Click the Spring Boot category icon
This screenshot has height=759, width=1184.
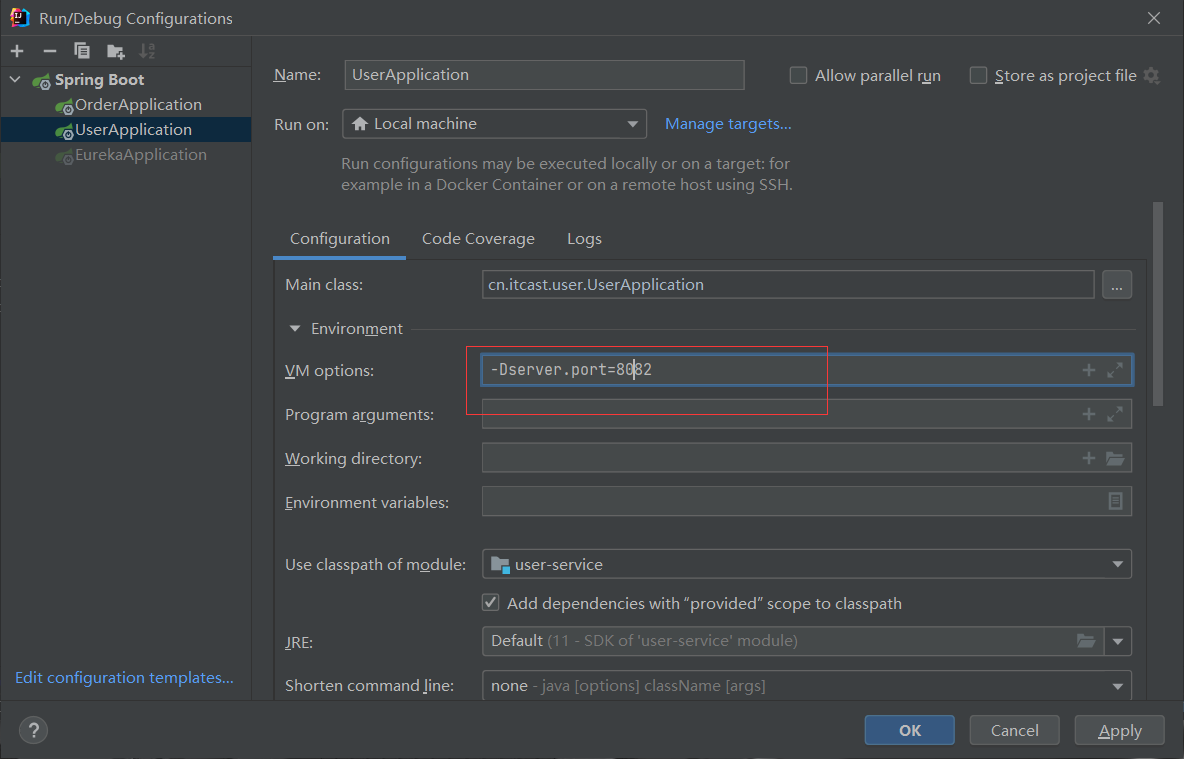42,80
